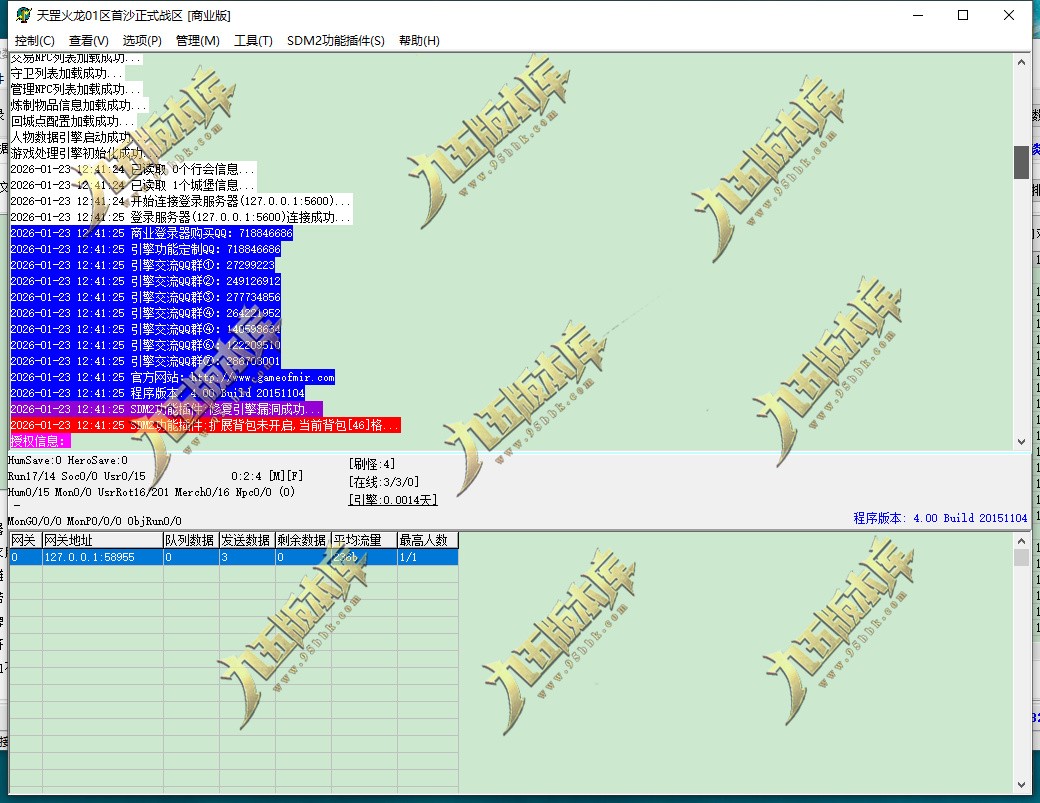The image size is (1040, 803).
Task: Click the 官方网站 gameofmir.com log line
Action: click(172, 377)
